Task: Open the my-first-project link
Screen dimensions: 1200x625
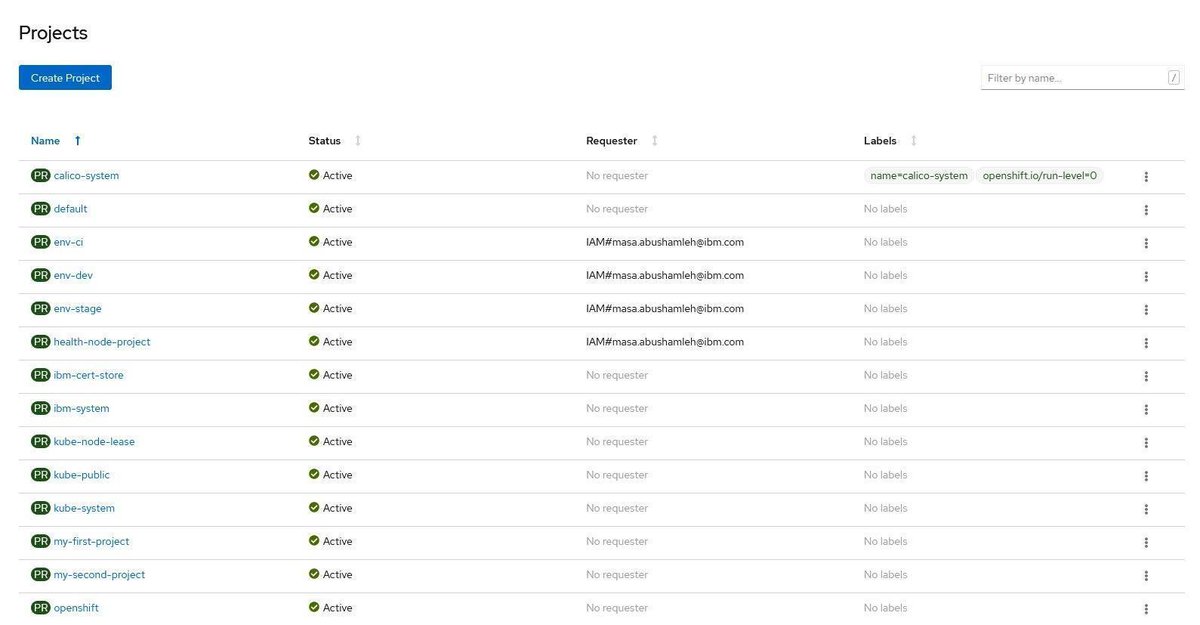Action: (x=92, y=541)
